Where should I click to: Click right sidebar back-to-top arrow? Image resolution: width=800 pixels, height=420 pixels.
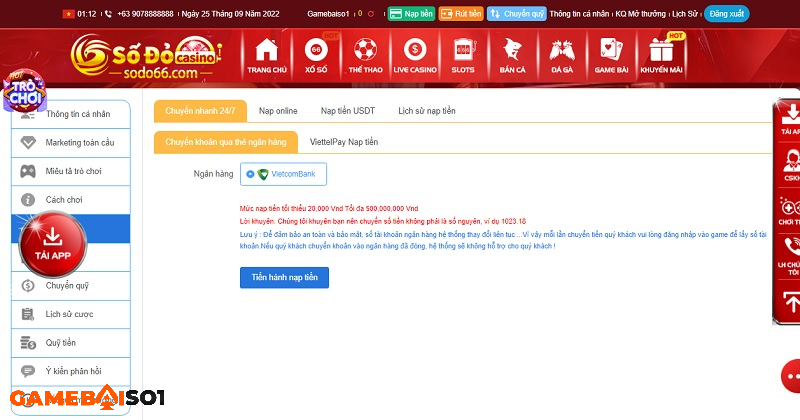click(791, 303)
